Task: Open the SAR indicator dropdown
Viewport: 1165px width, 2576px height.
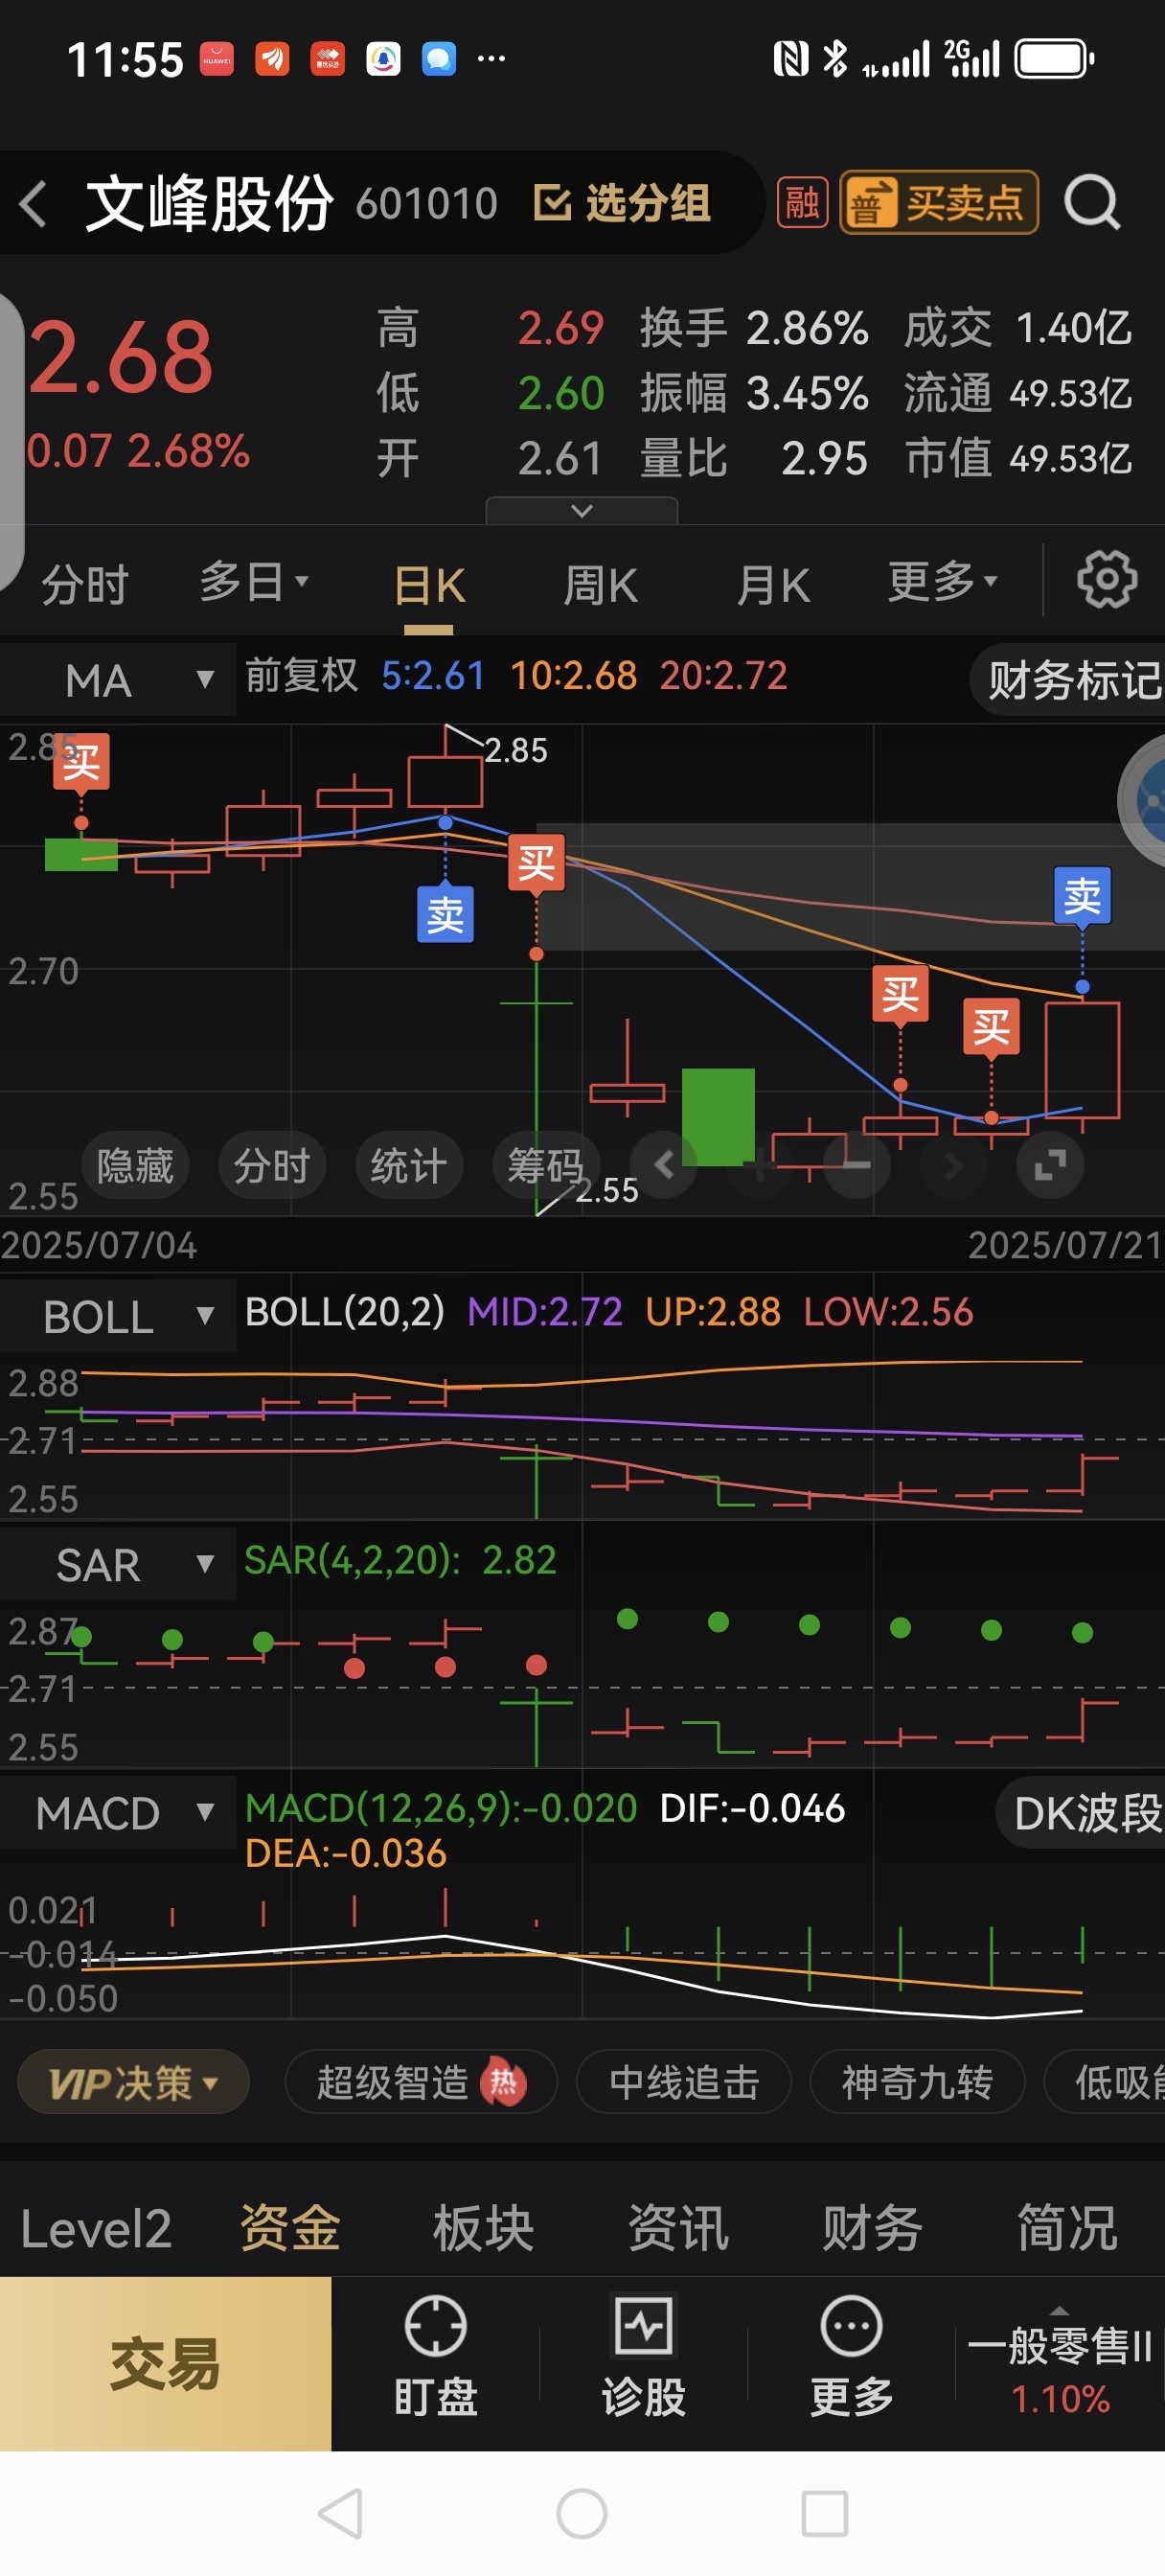Action: [118, 1564]
